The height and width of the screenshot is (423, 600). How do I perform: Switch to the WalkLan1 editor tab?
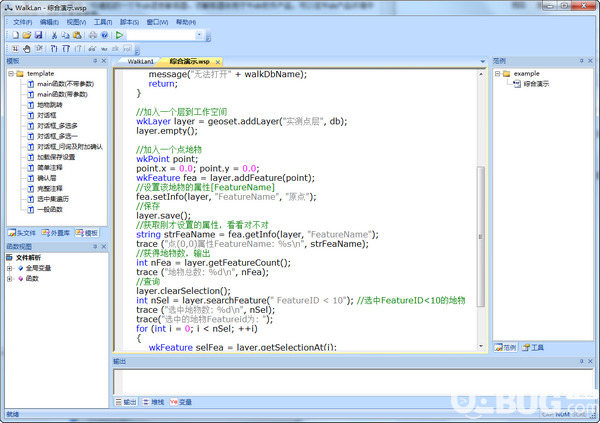[140, 62]
